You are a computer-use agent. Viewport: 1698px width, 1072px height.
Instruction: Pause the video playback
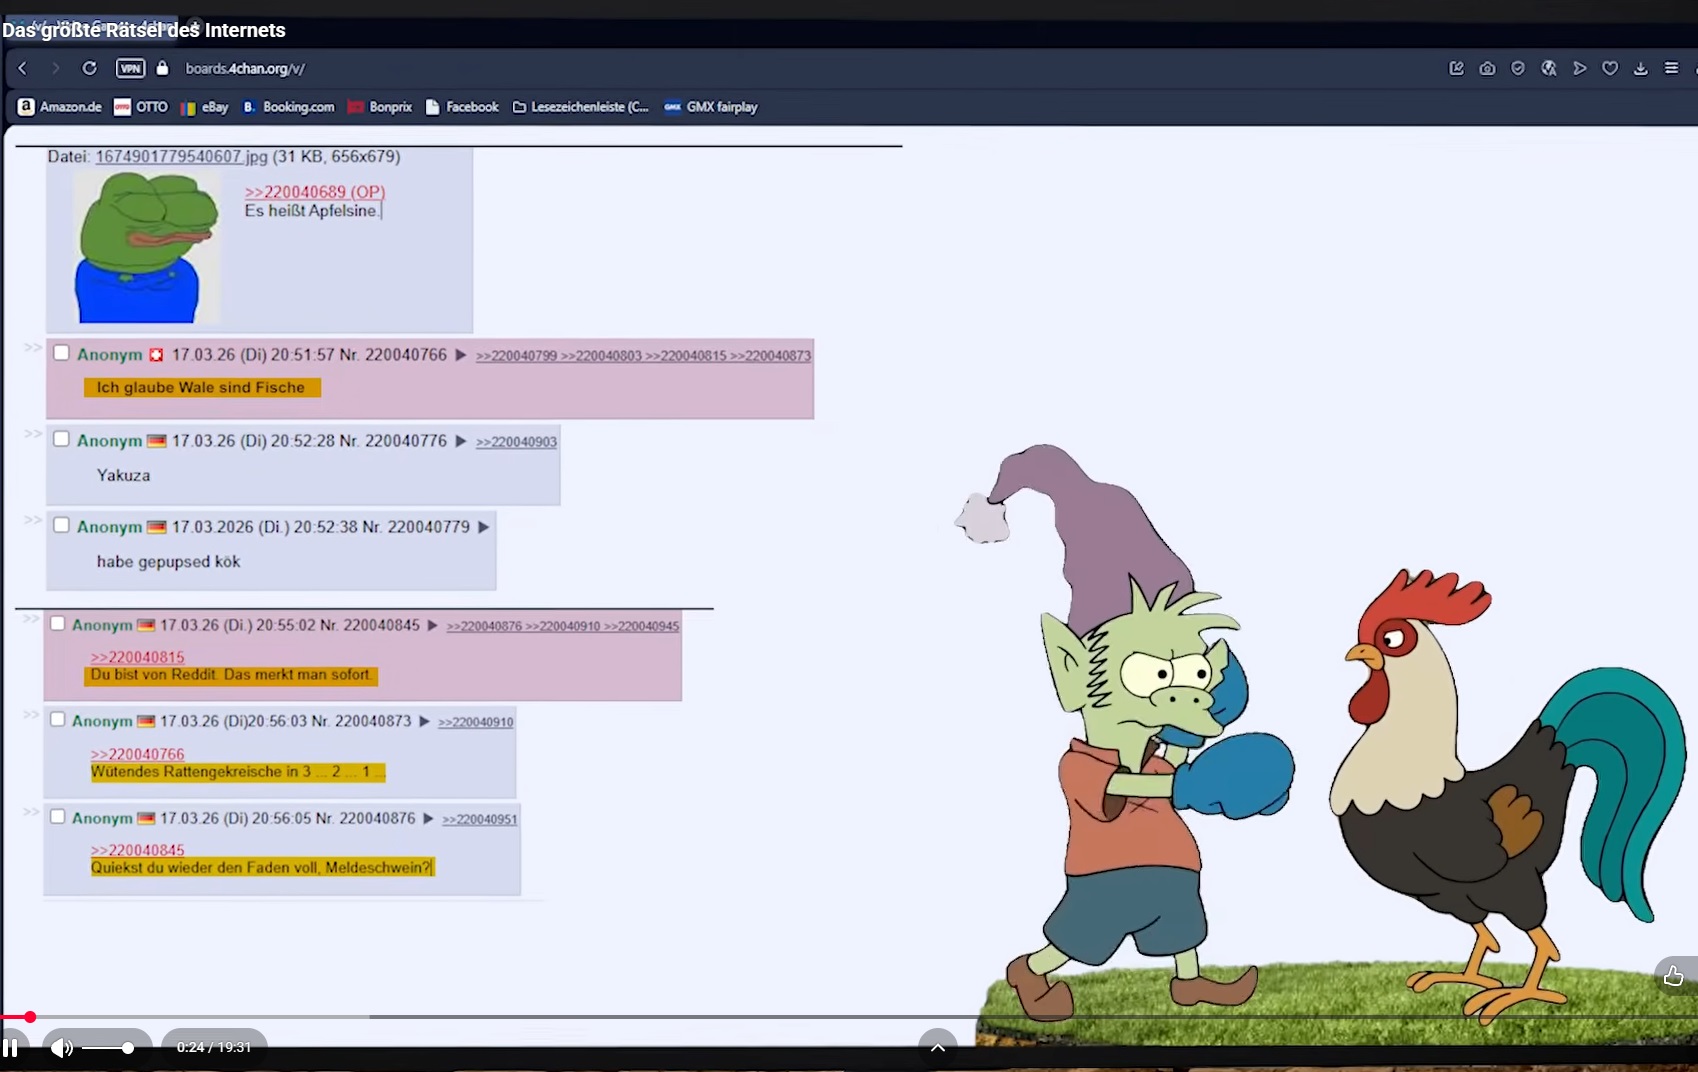point(10,1047)
